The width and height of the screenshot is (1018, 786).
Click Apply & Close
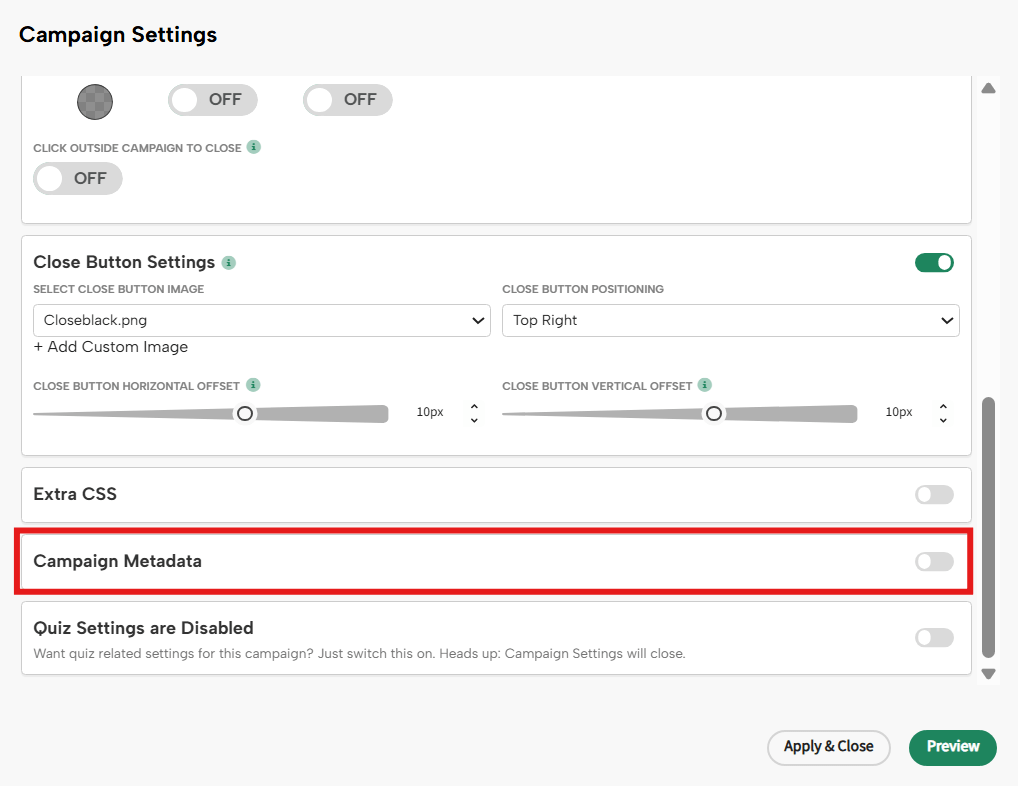click(x=828, y=747)
